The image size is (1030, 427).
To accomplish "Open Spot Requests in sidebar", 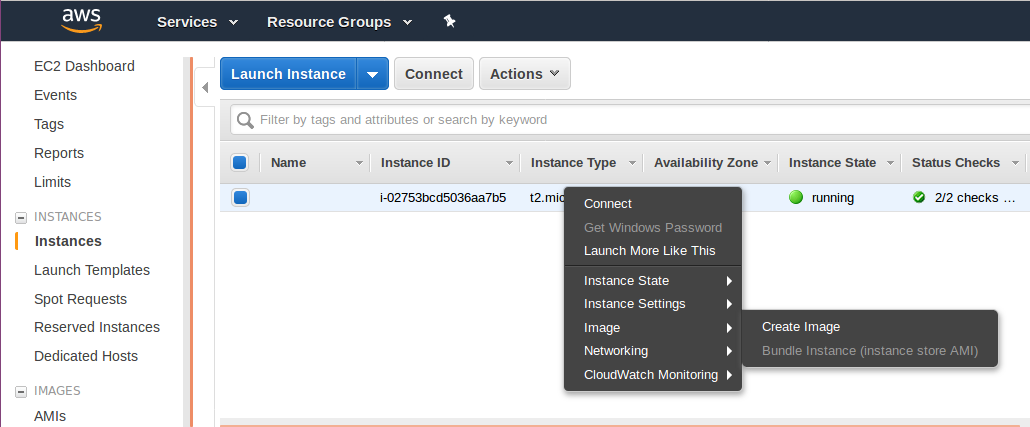I will (x=80, y=299).
